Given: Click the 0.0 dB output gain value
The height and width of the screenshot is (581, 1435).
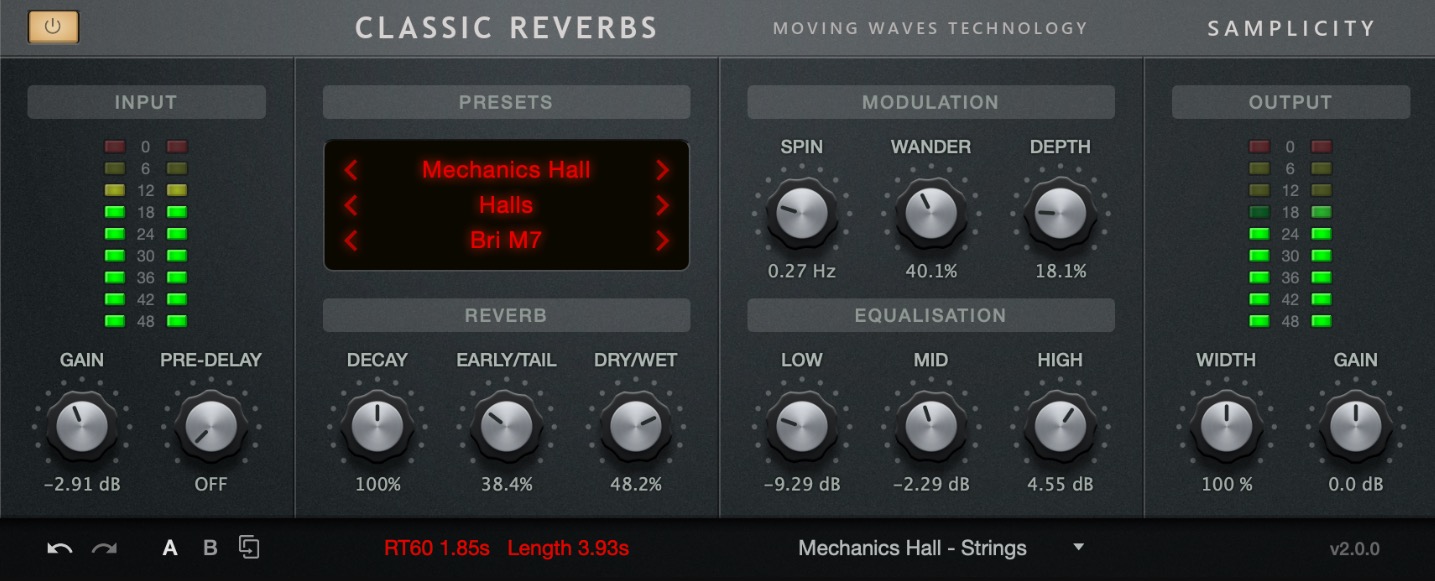Looking at the screenshot, I should pyautogui.click(x=1355, y=485).
